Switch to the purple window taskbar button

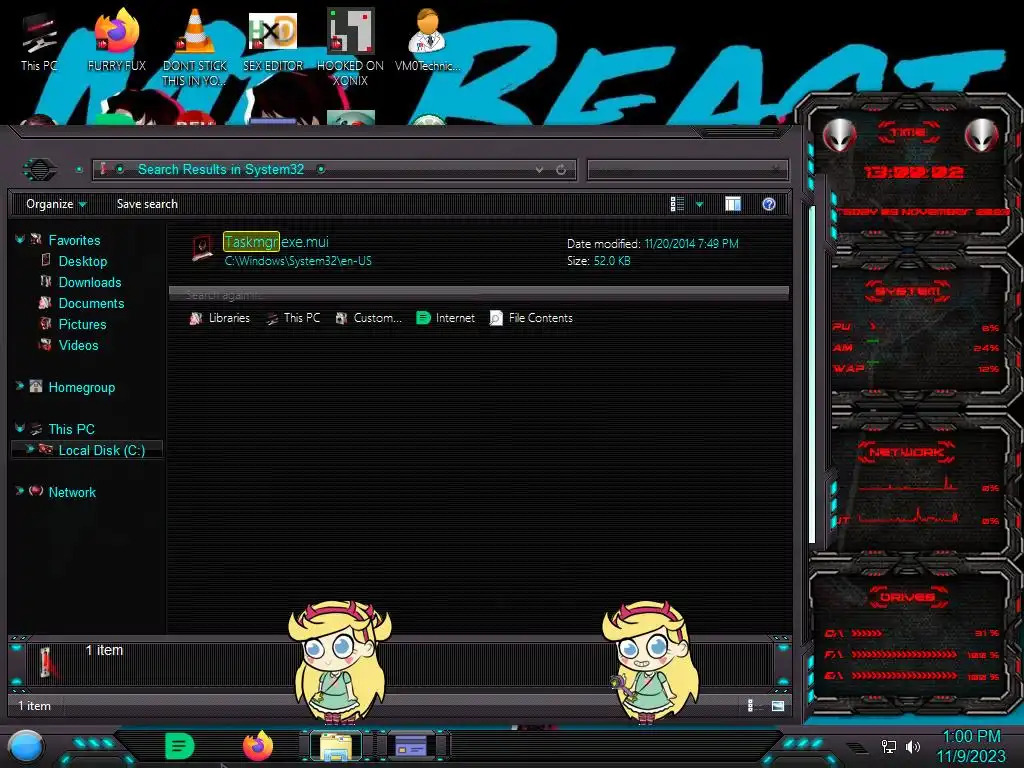[411, 745]
